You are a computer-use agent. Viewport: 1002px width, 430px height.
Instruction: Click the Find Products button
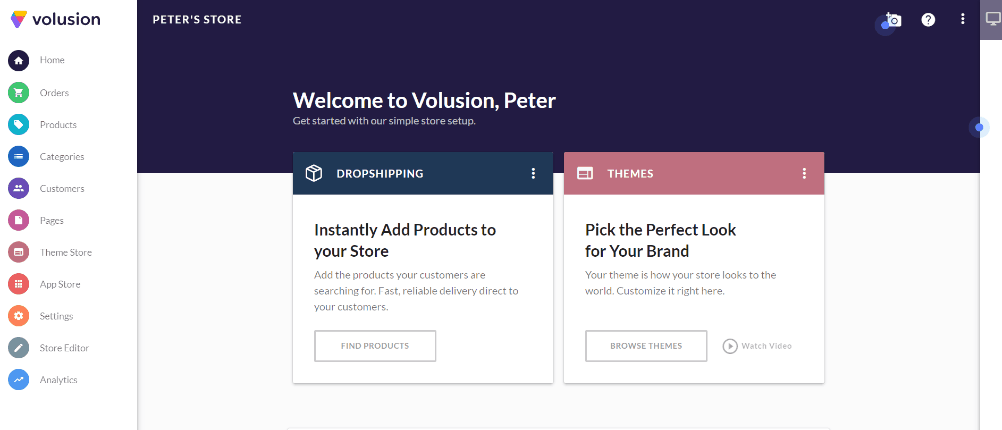point(375,346)
